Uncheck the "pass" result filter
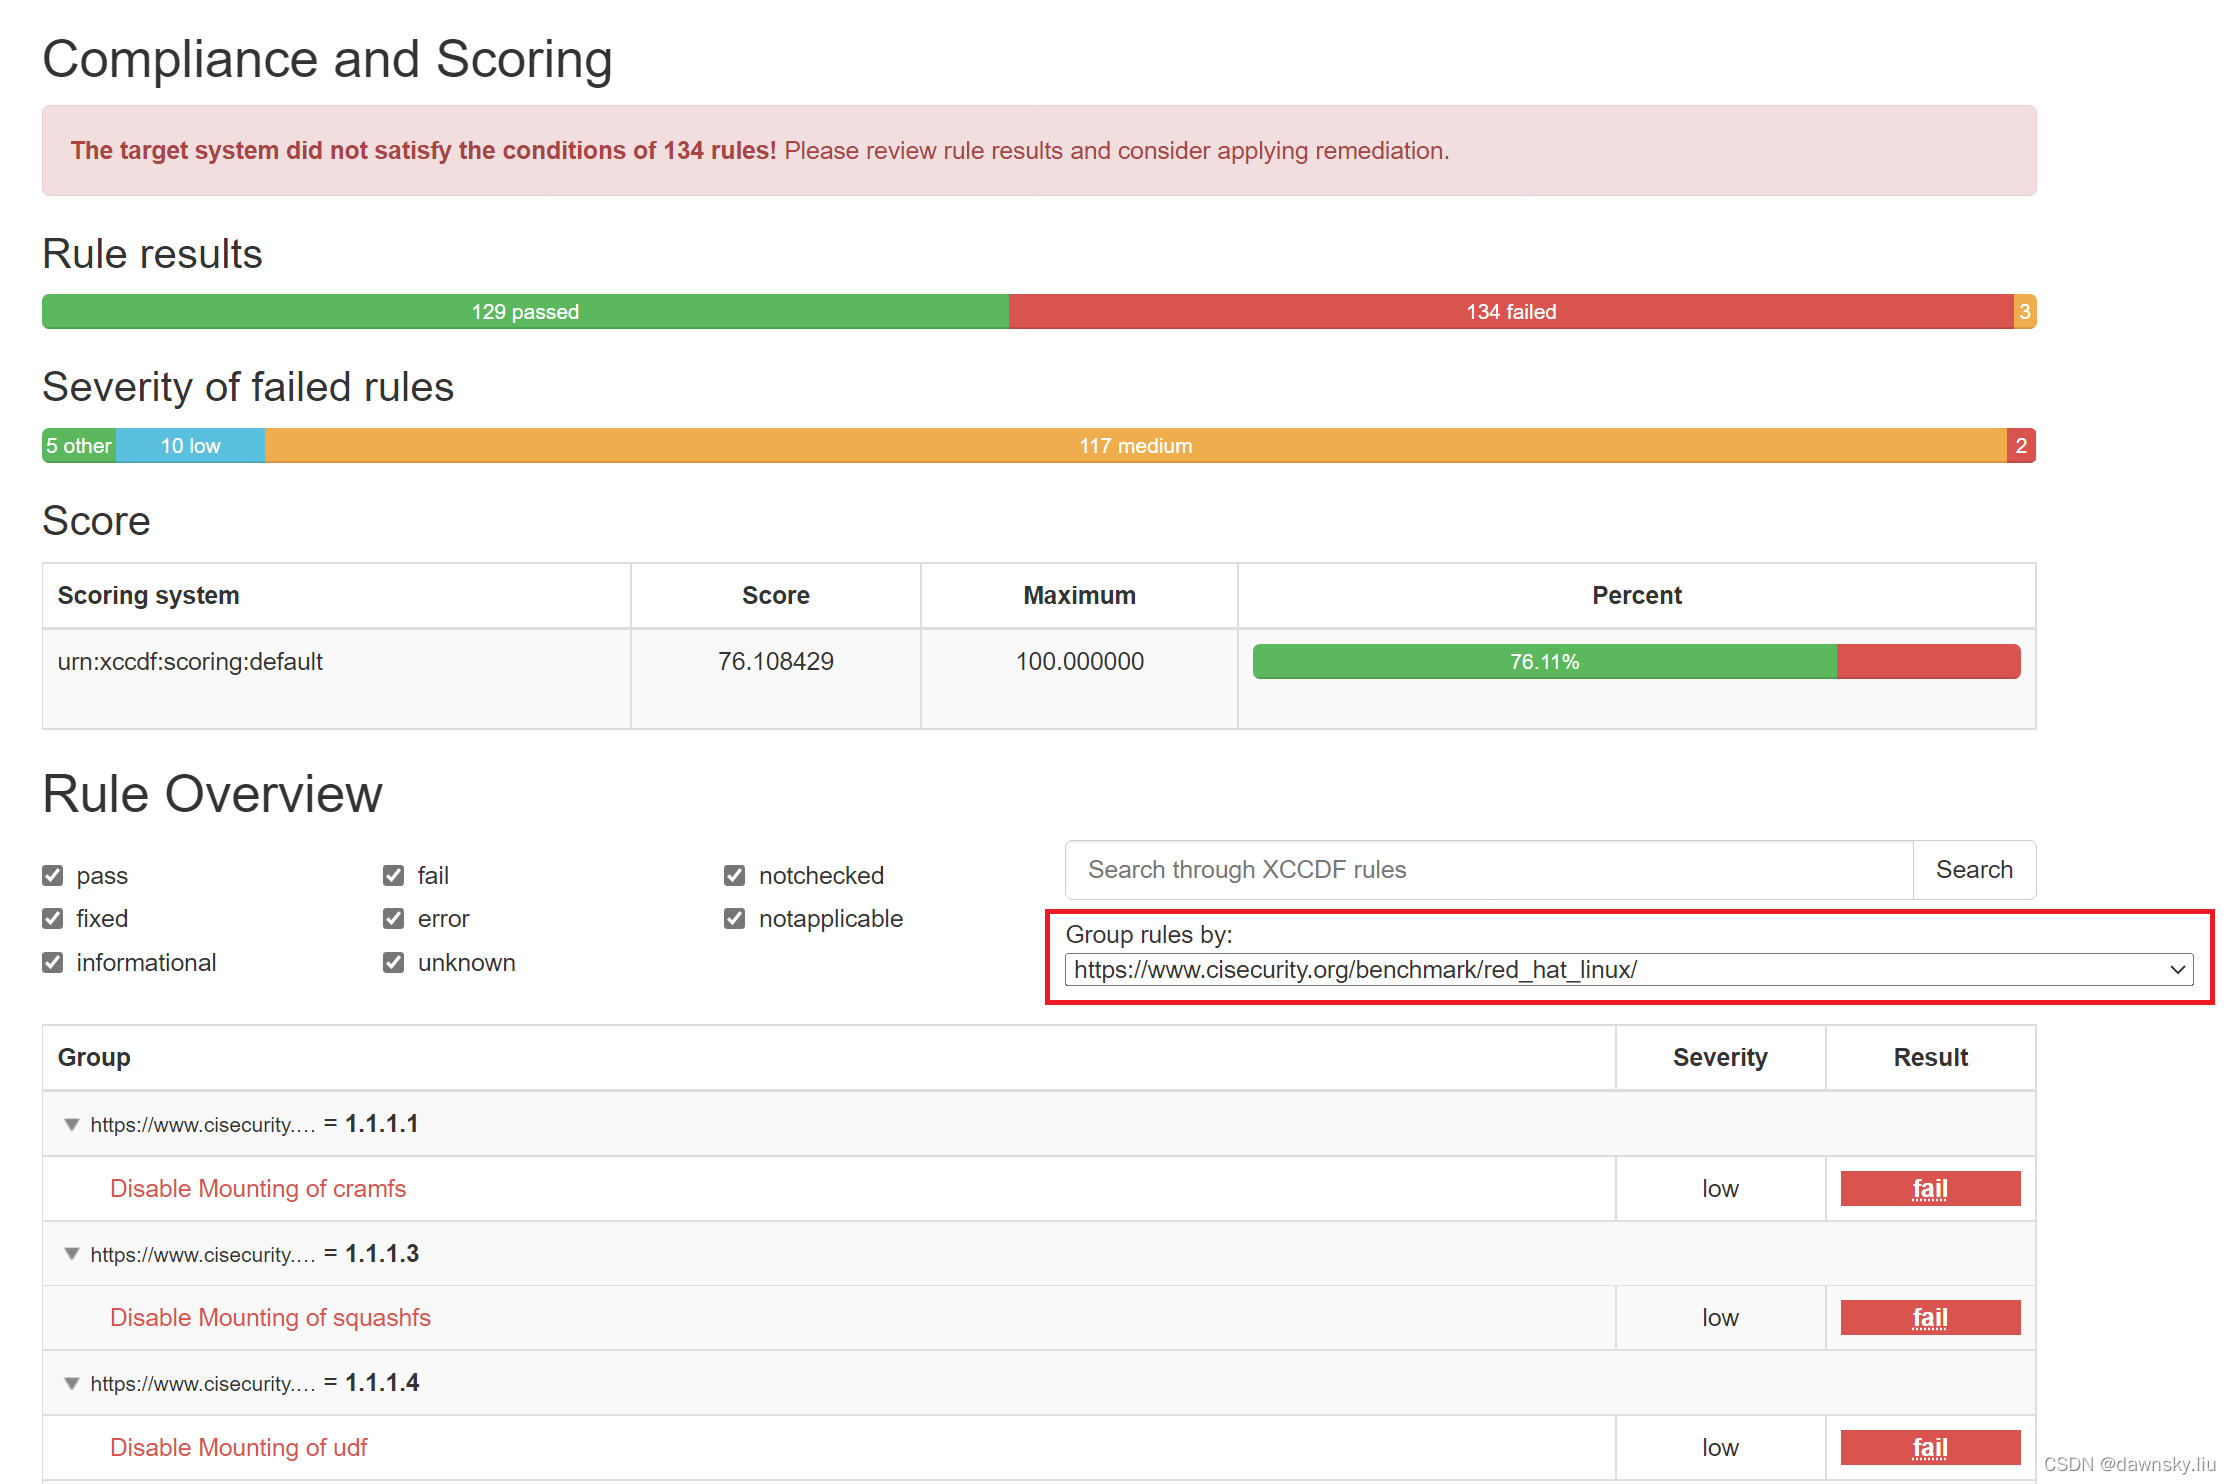Screen dimensions: 2231x1484 (52, 875)
